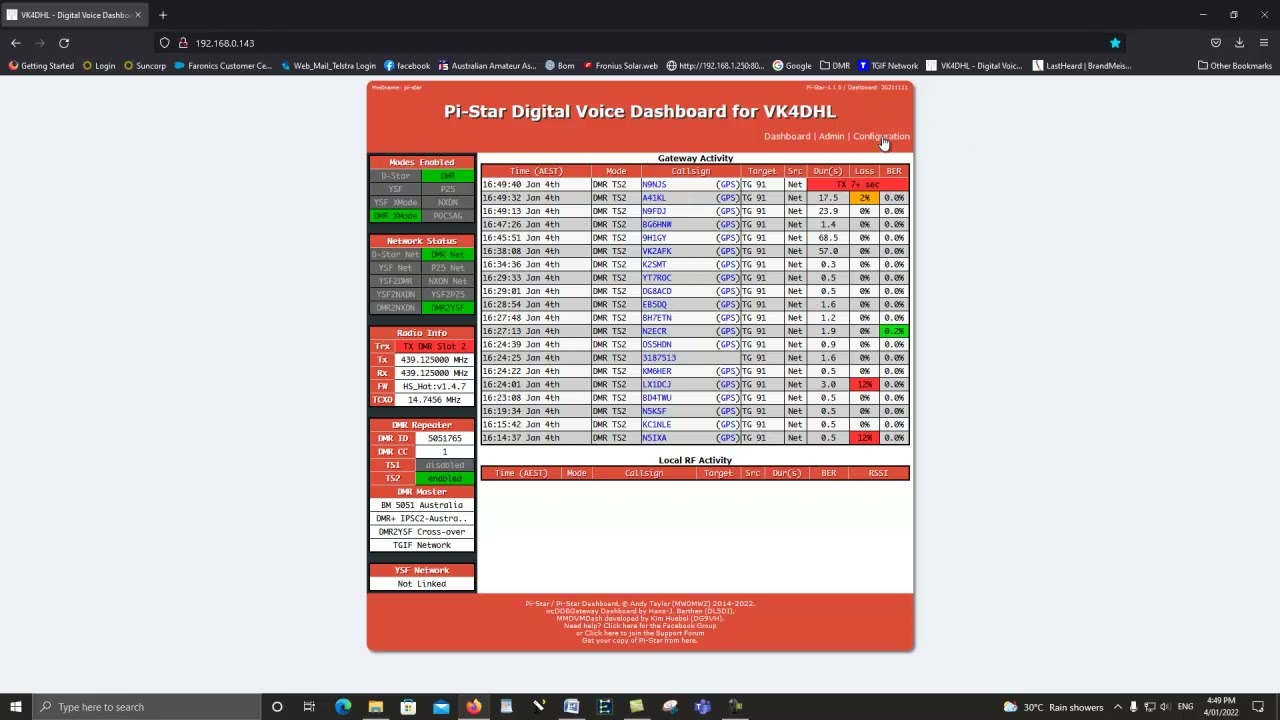This screenshot has height=720, width=1280.
Task: Open the Bom bookmark
Action: pos(560,66)
